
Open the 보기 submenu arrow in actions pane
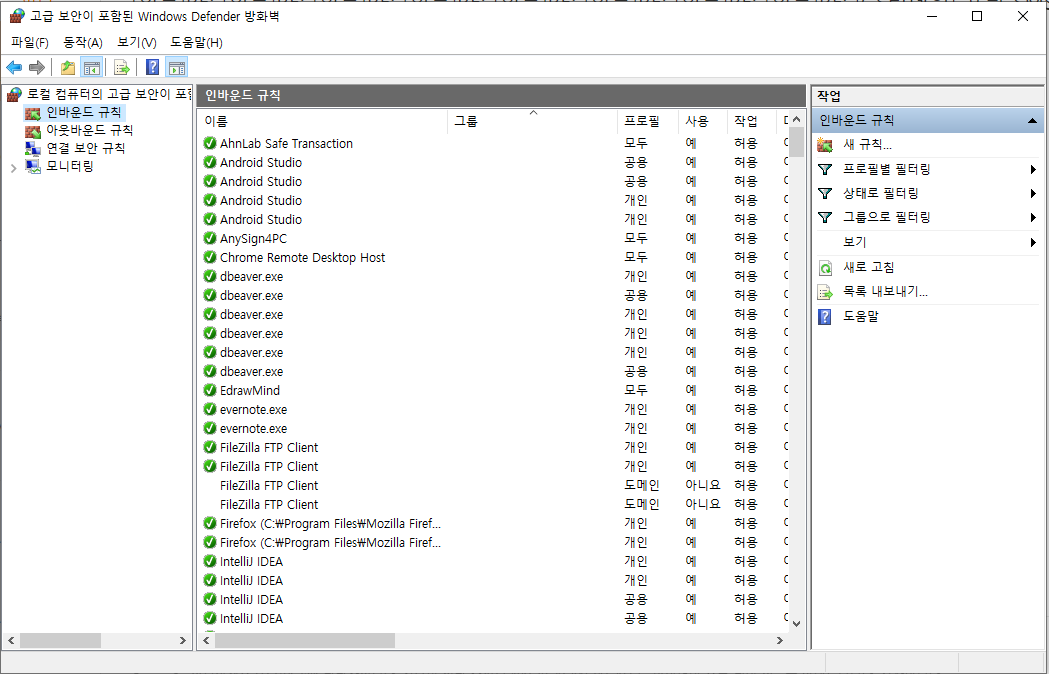[1034, 242]
